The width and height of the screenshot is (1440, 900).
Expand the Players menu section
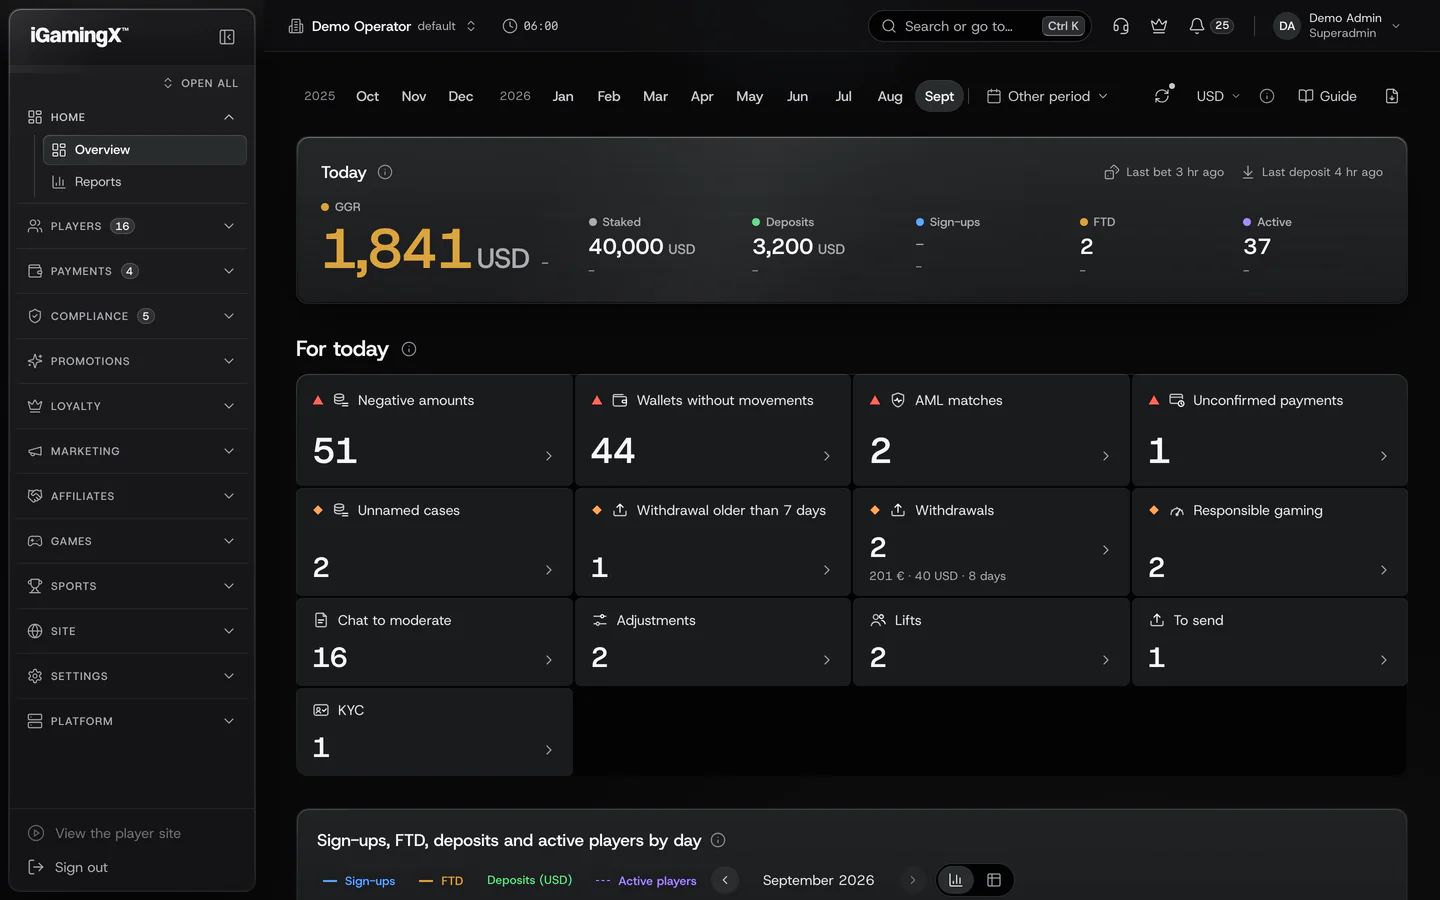[x=132, y=226]
